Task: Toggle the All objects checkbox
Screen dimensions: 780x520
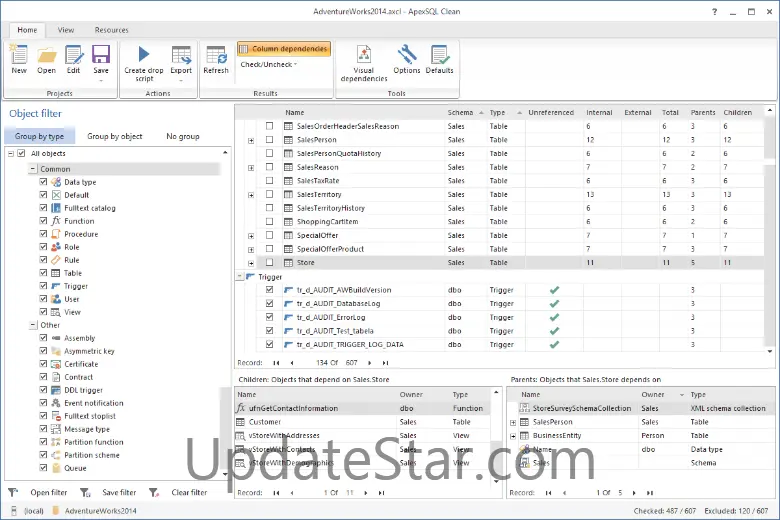Action: pyautogui.click(x=21, y=153)
